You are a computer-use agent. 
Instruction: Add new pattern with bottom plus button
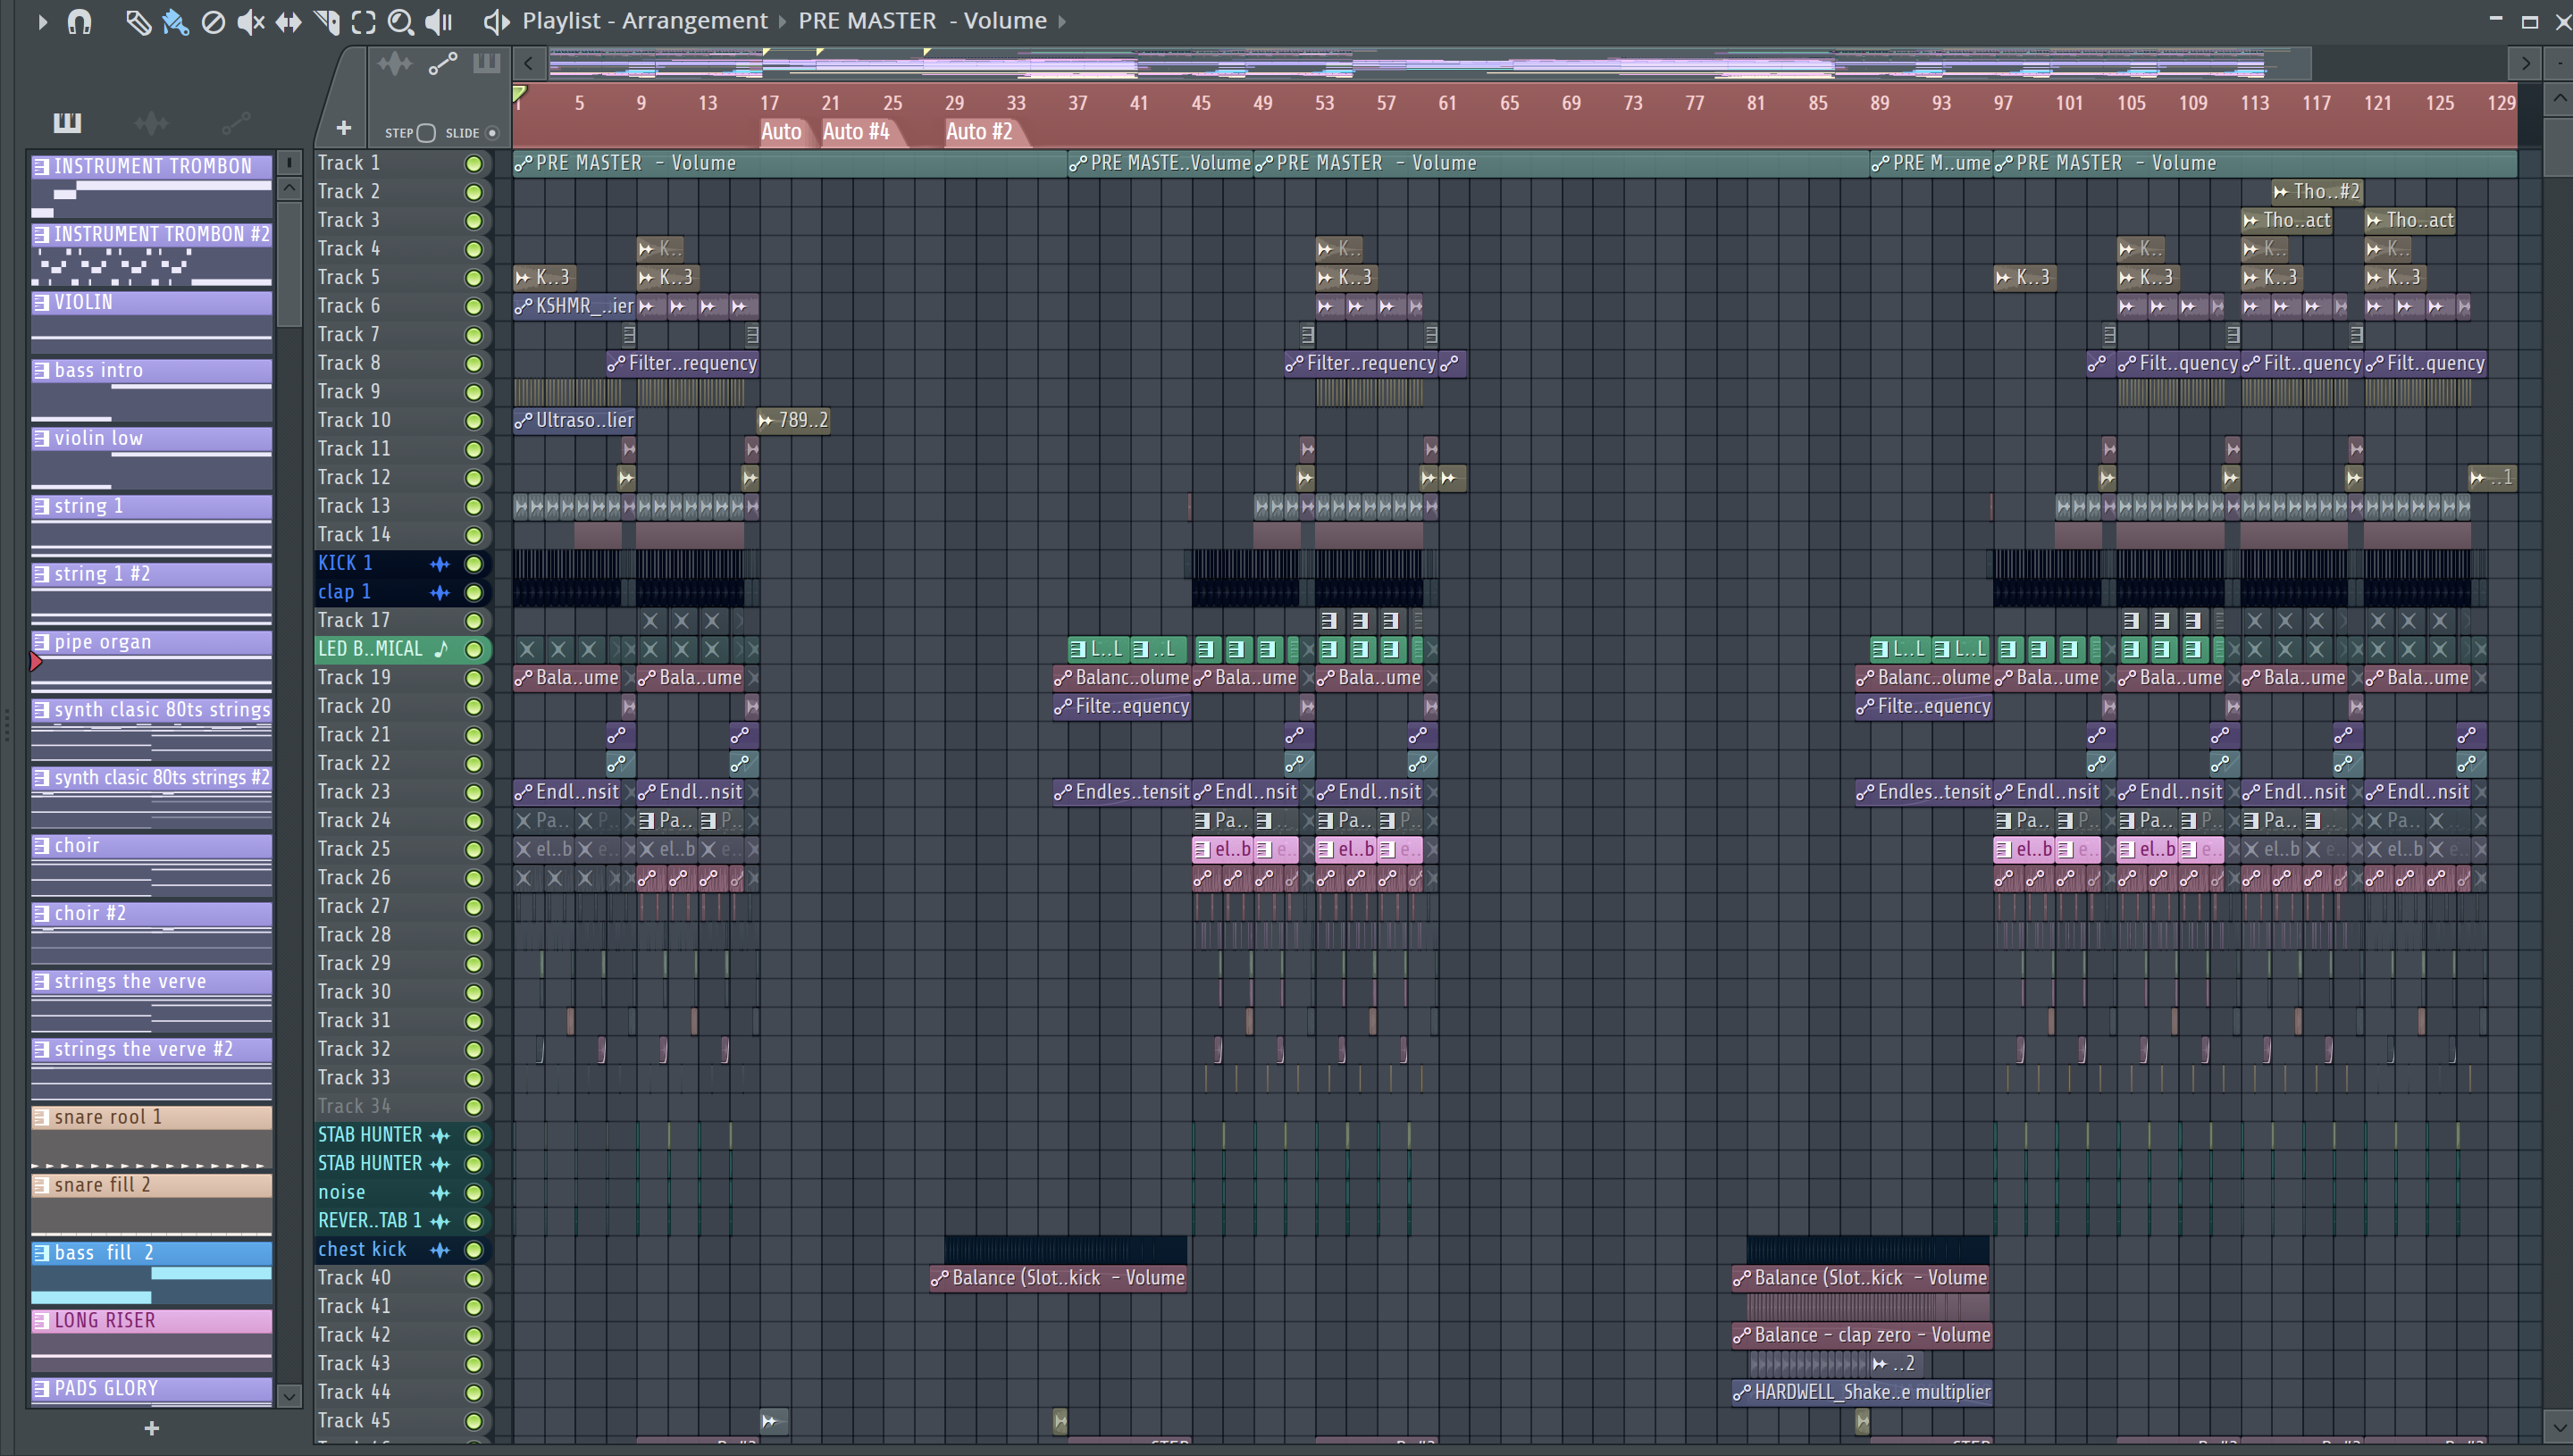coord(151,1428)
